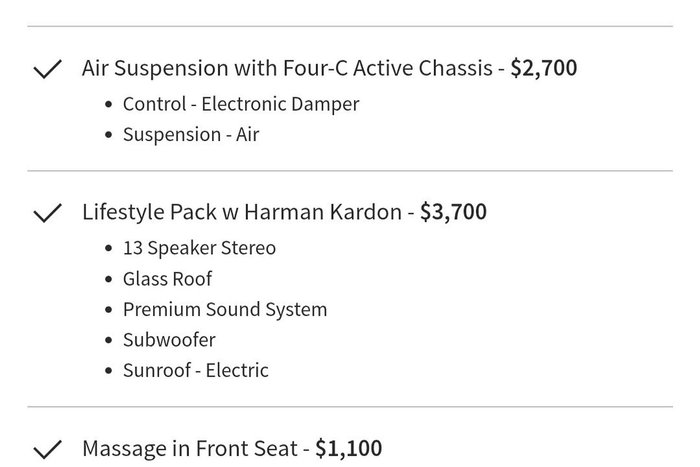Click bullet point before 13 Speaker Stereo
The image size is (700, 467).
coord(108,249)
